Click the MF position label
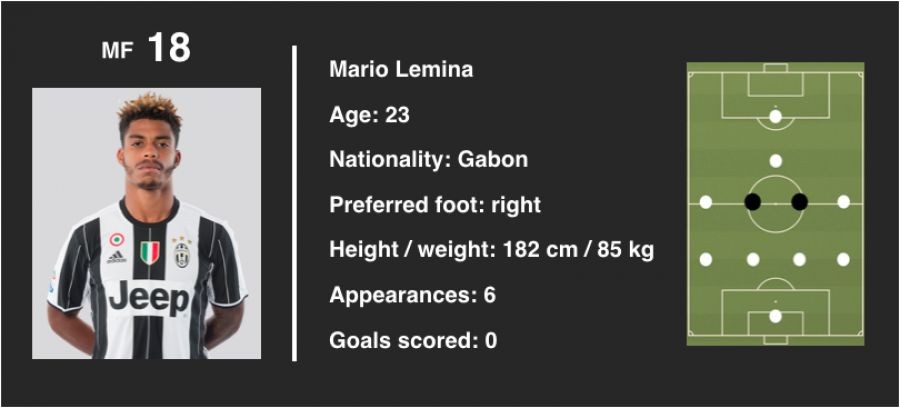This screenshot has height=408, width=900. (117, 51)
